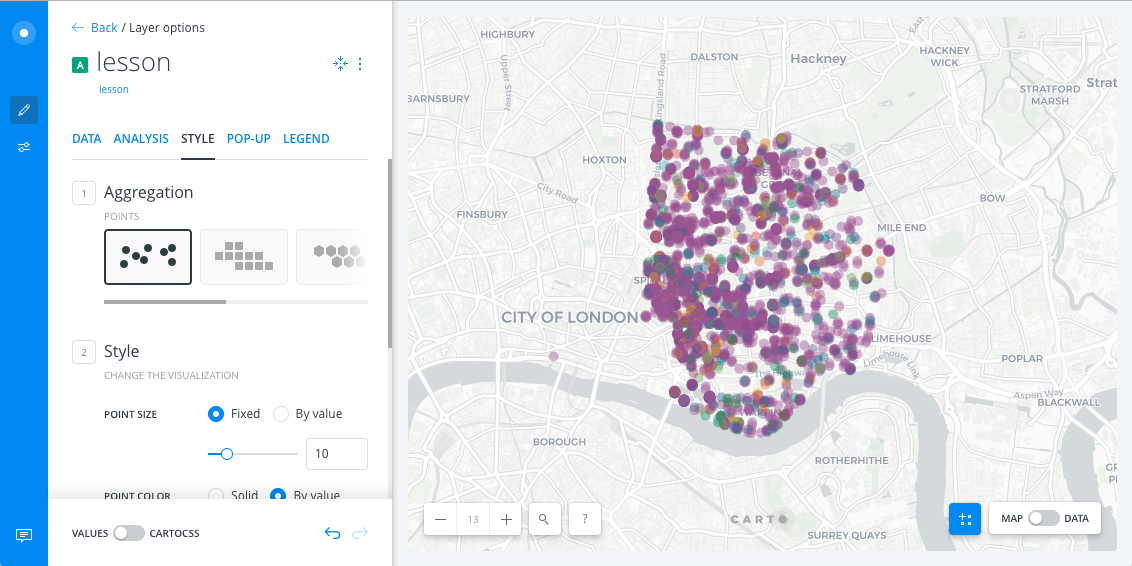Select Fixed point size radio

point(215,414)
